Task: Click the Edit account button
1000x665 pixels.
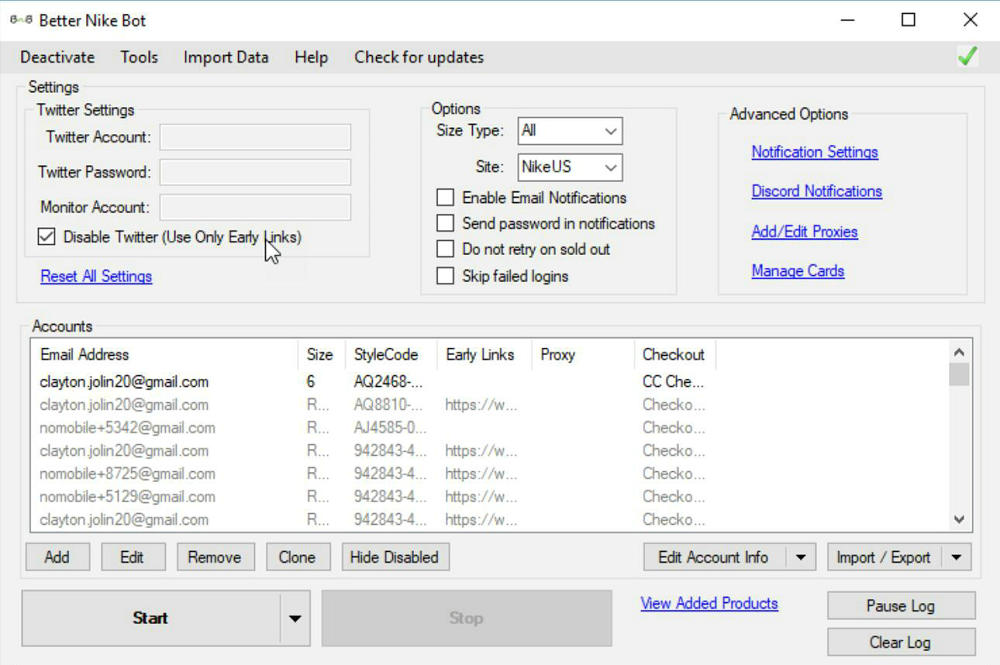Action: [x=133, y=557]
